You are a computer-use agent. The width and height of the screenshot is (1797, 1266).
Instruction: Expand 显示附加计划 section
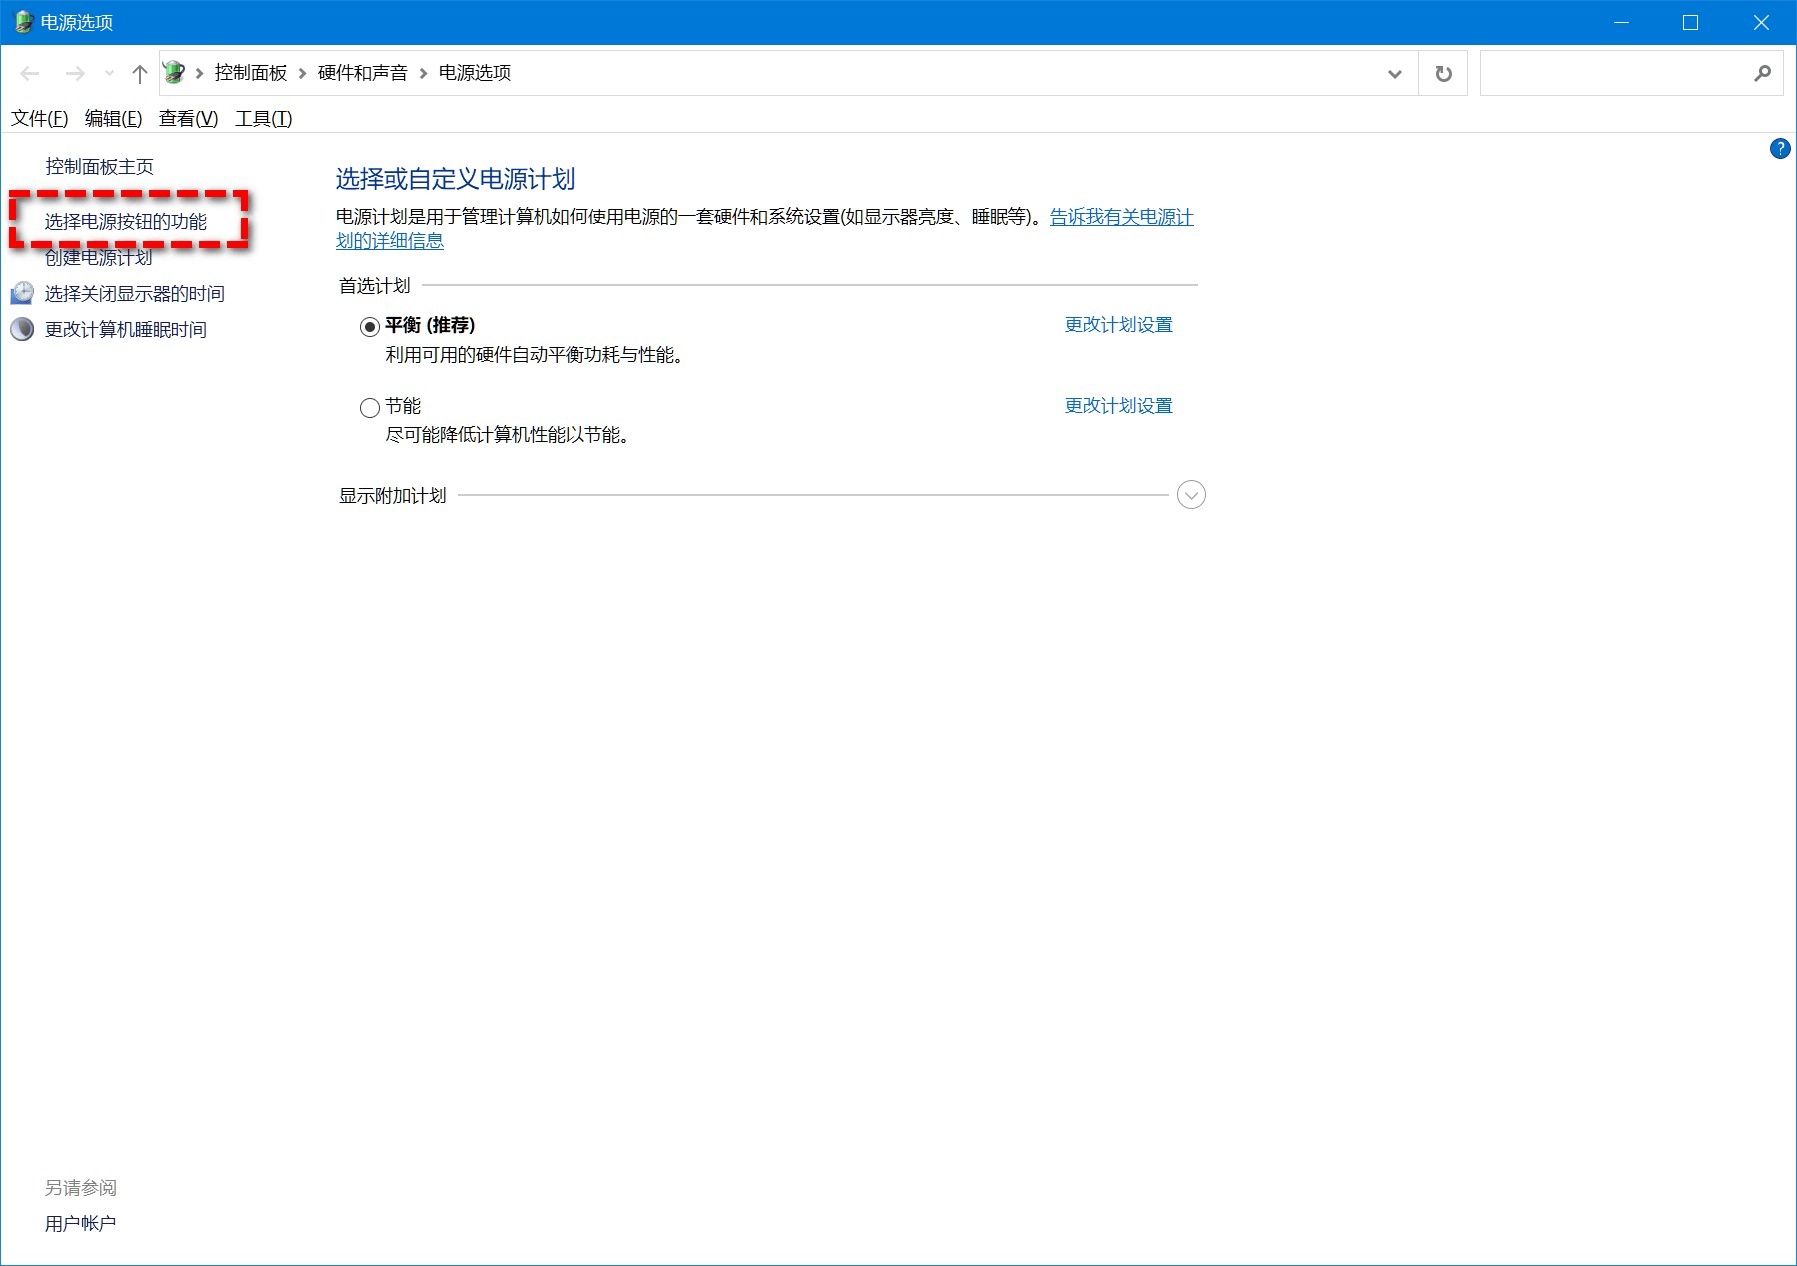pyautogui.click(x=1189, y=494)
